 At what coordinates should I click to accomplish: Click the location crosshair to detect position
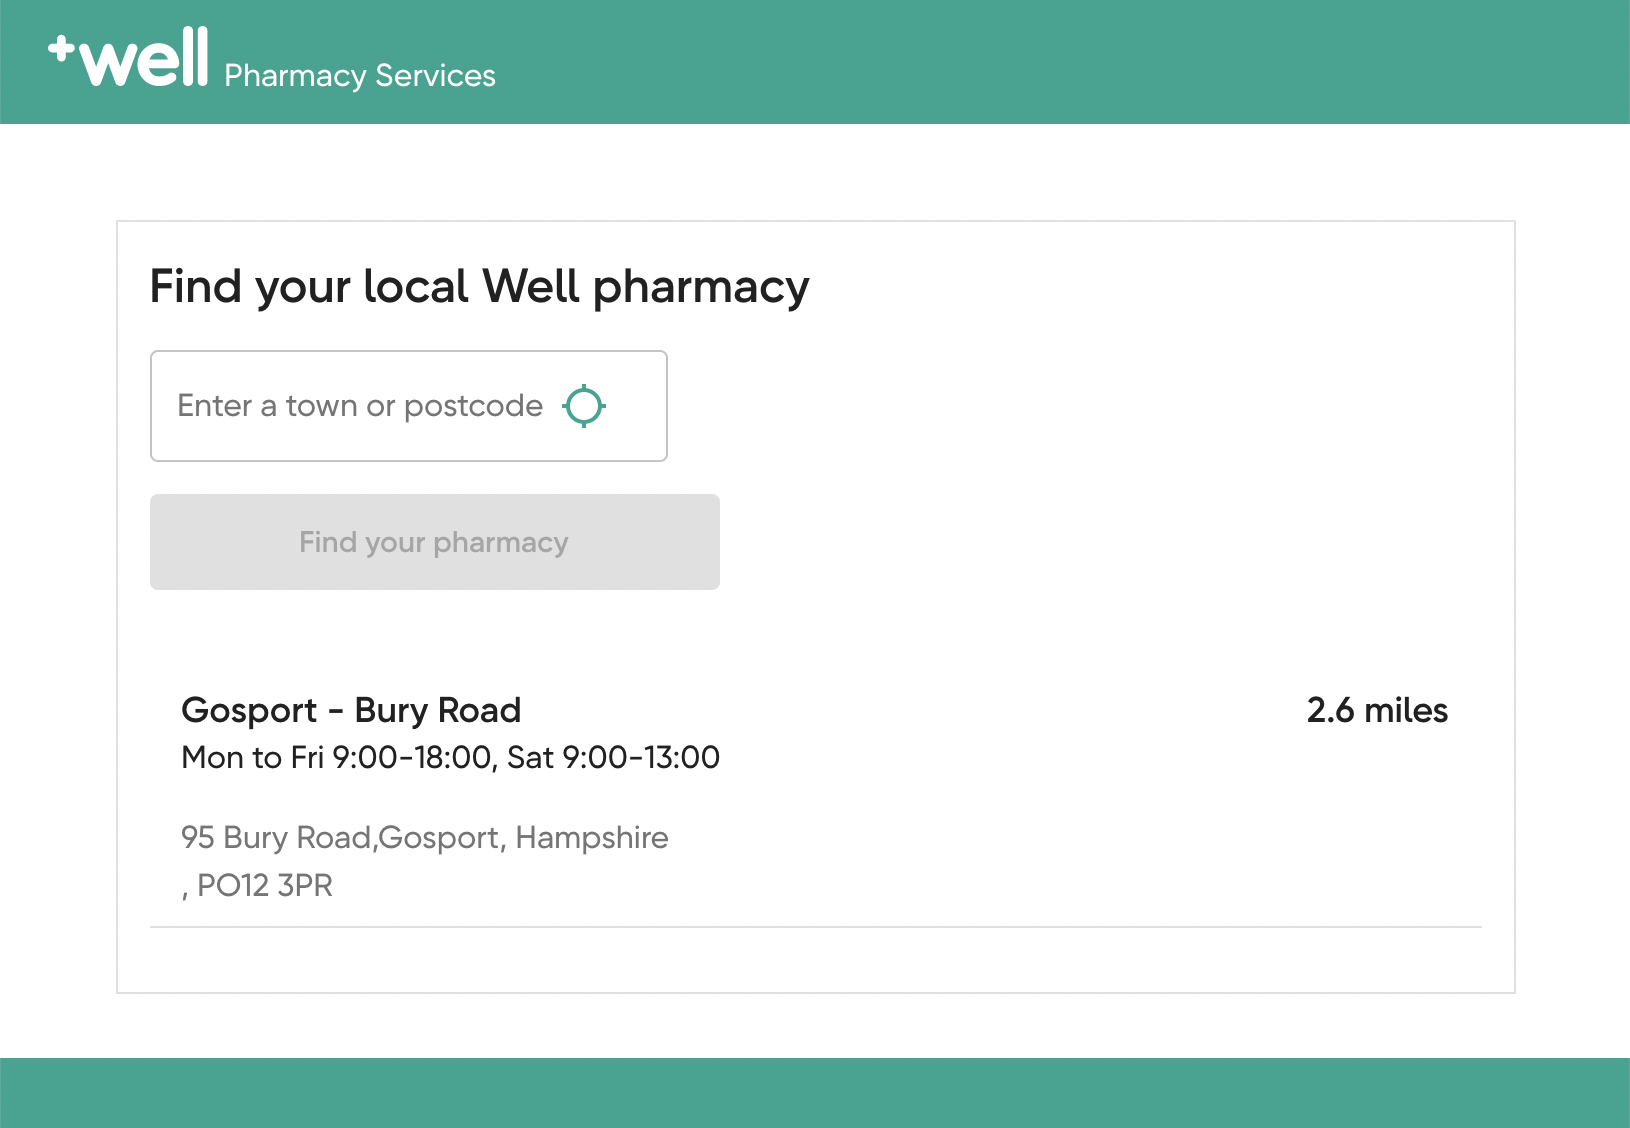[585, 406]
